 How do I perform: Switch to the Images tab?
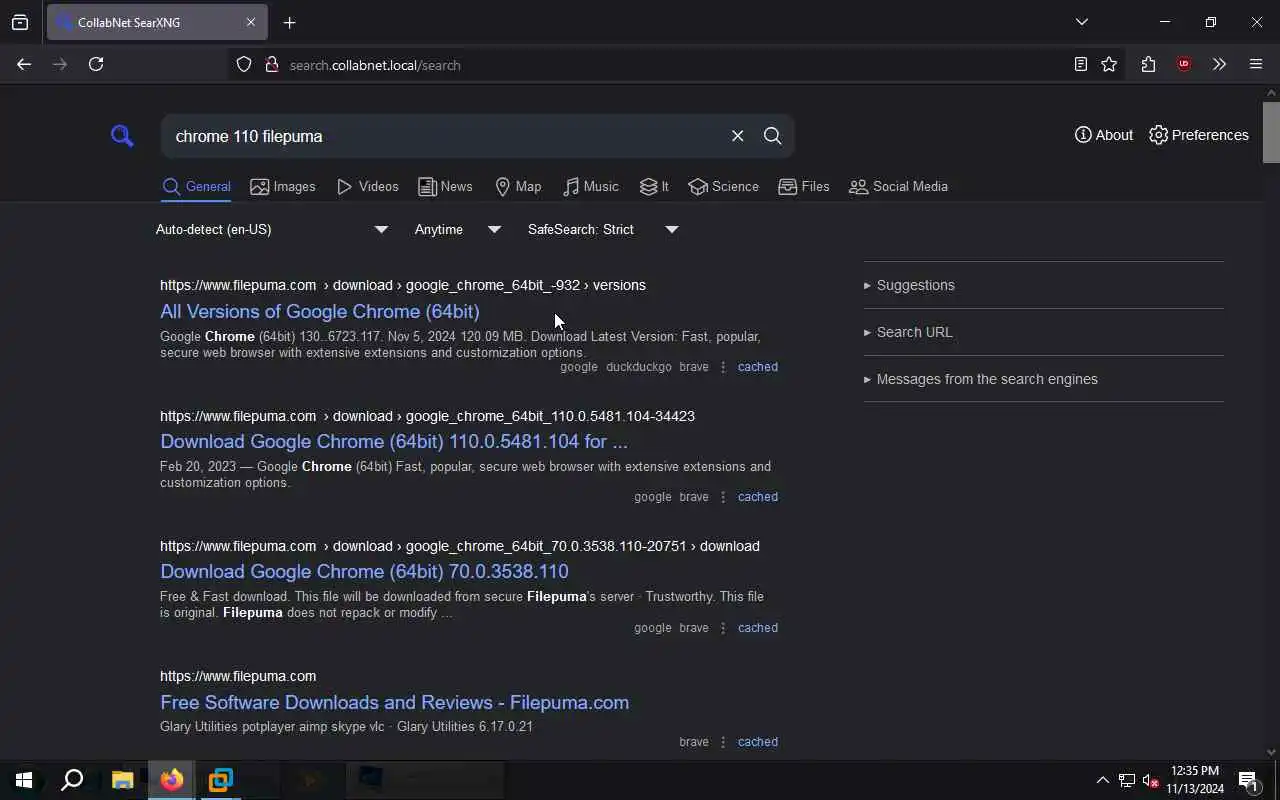[x=283, y=187]
